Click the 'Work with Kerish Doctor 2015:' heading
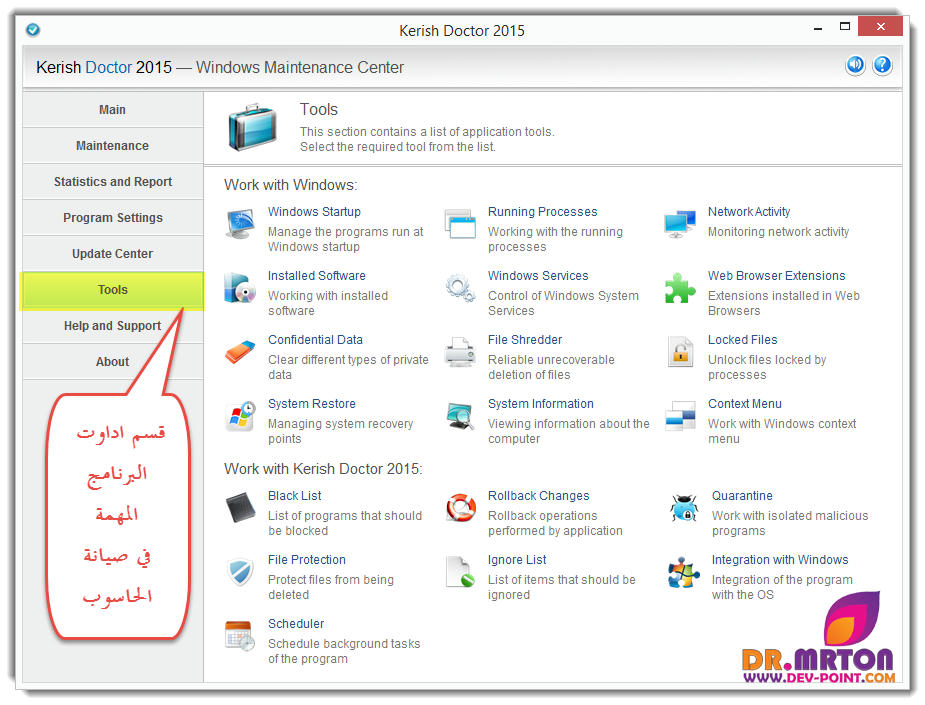925x705 pixels. (323, 469)
